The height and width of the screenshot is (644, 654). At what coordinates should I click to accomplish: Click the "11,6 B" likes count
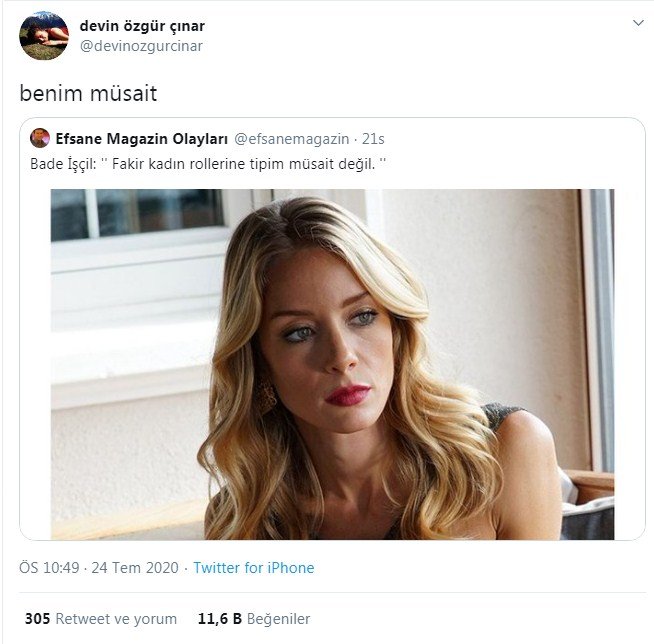pyautogui.click(x=220, y=619)
